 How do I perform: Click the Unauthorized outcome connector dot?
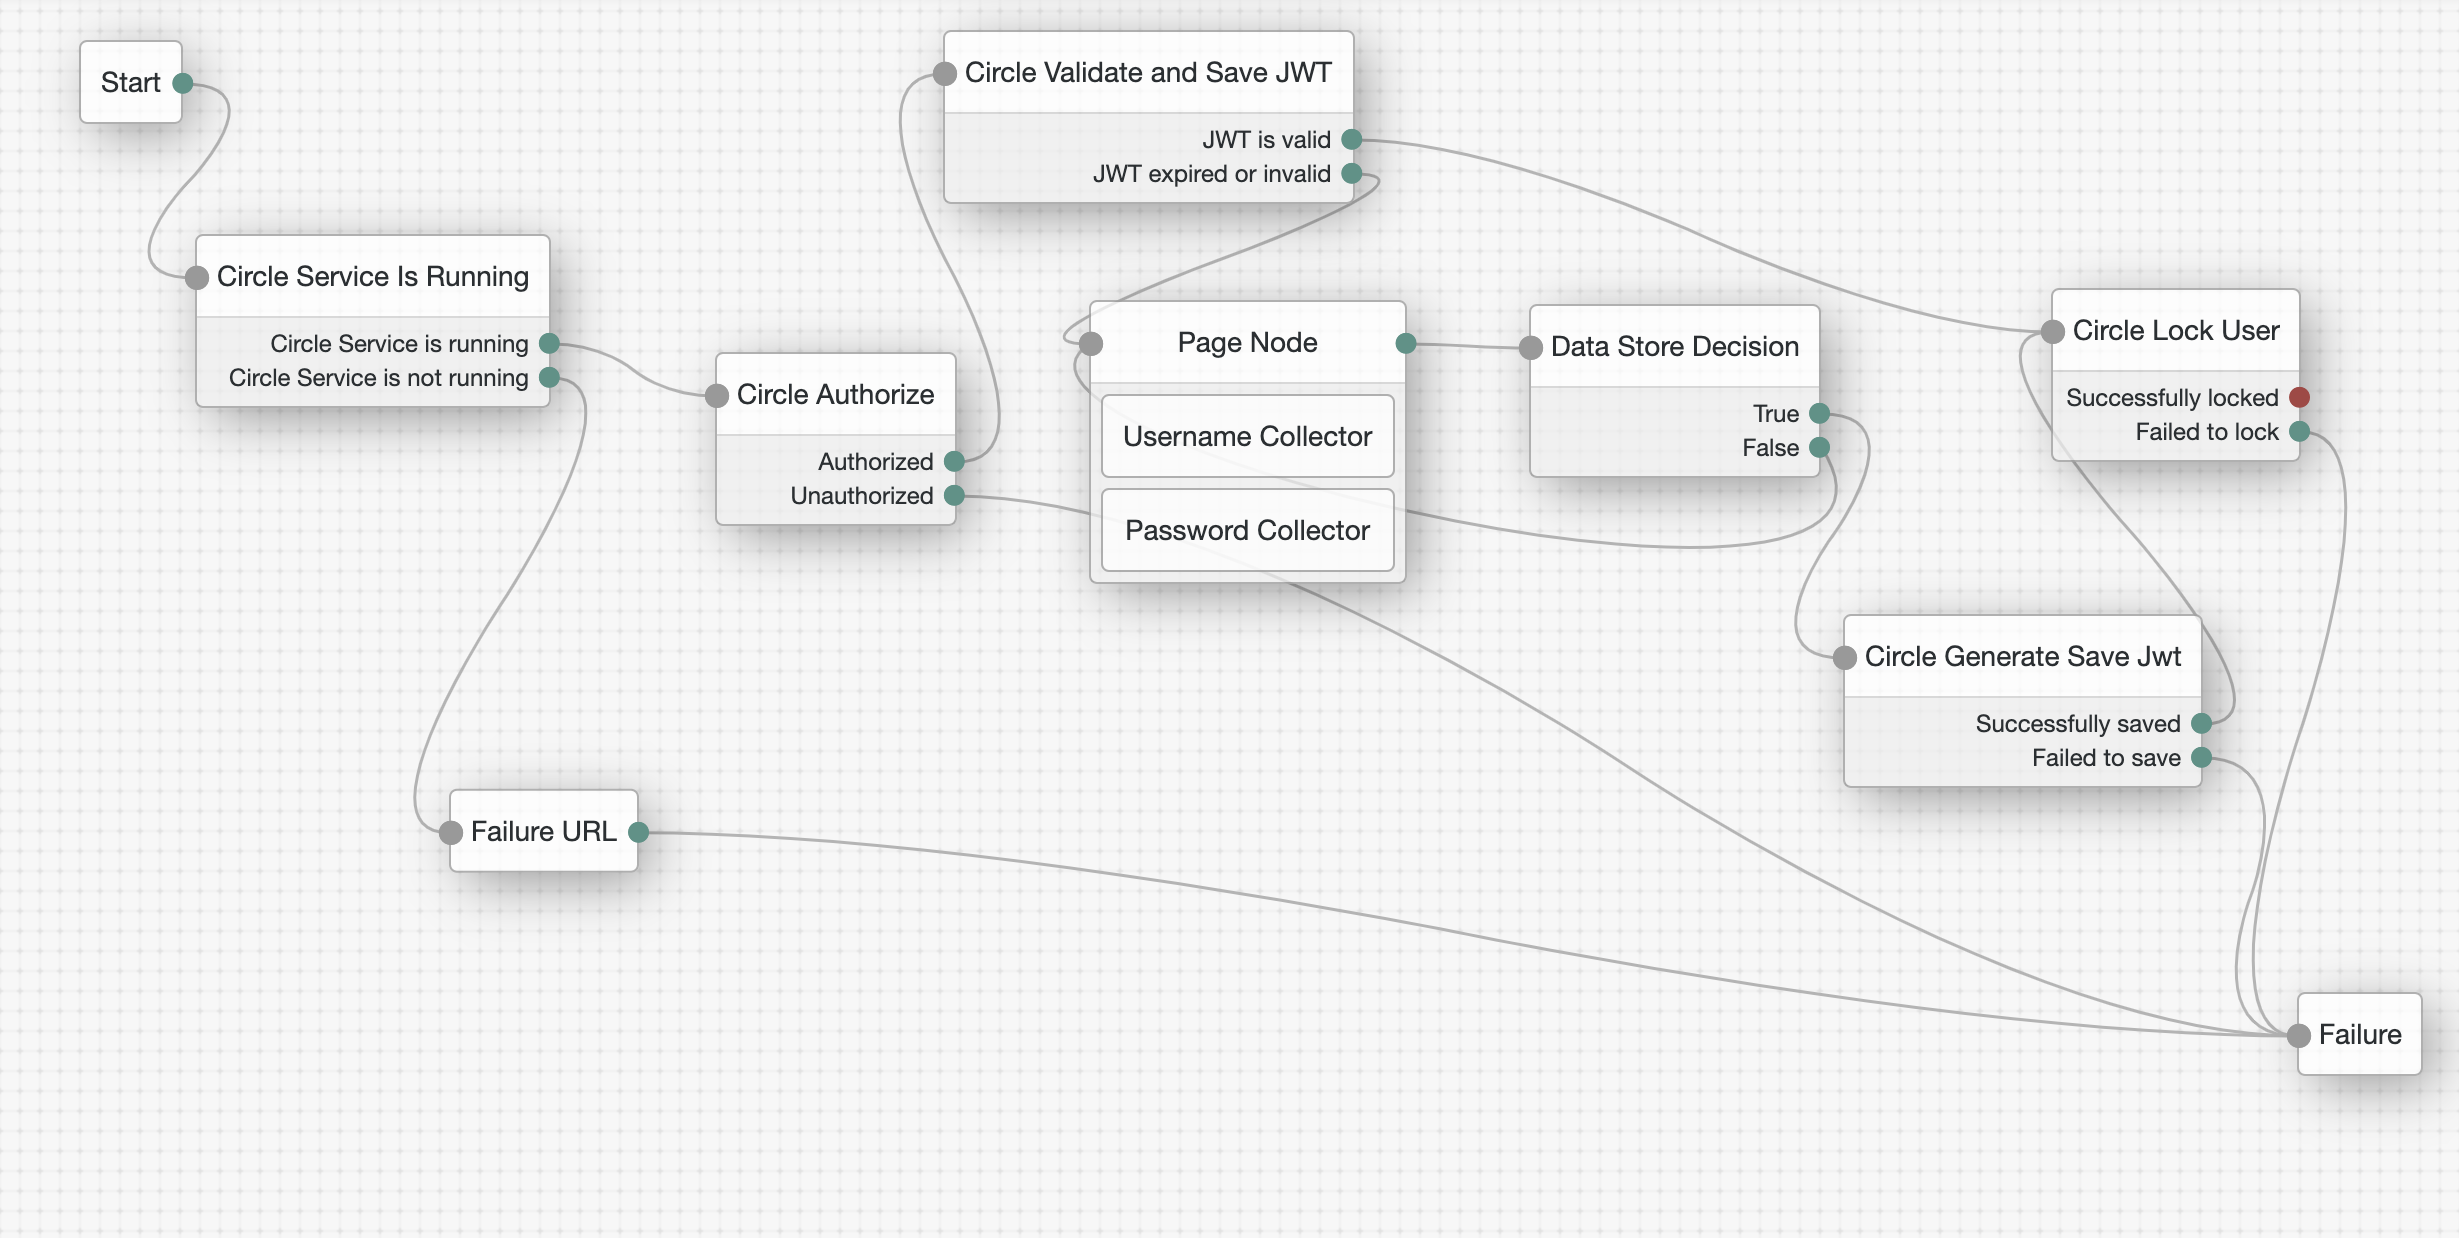click(954, 495)
